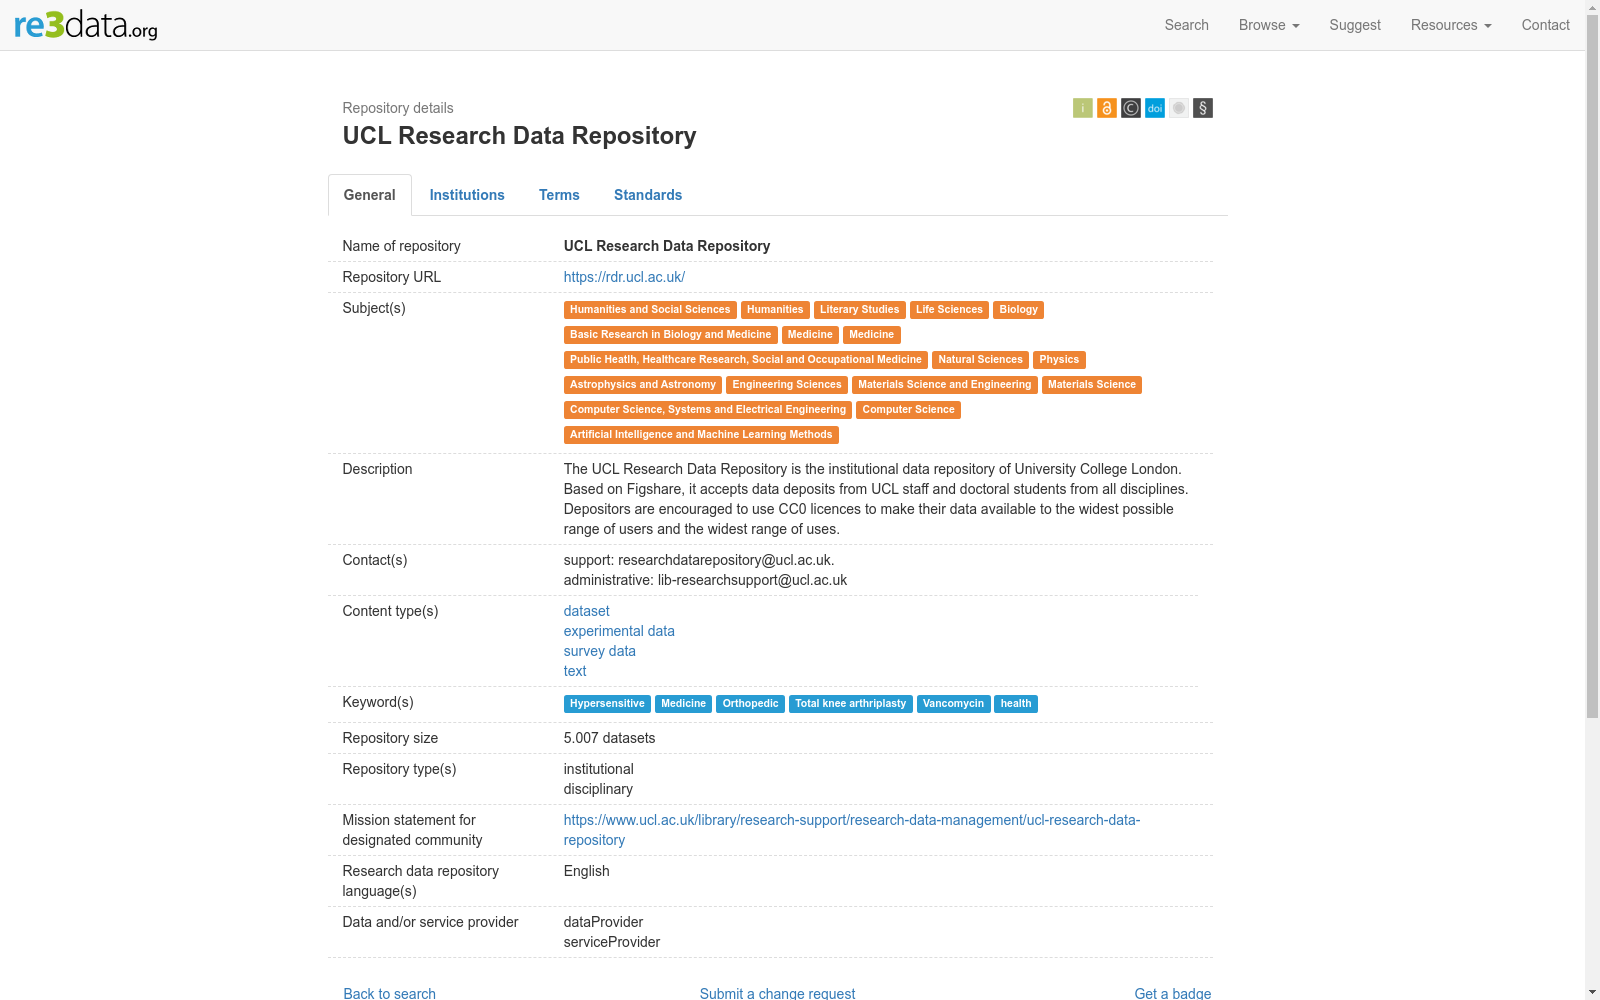Click the 'English' language value
The height and width of the screenshot is (1000, 1600).
point(587,871)
